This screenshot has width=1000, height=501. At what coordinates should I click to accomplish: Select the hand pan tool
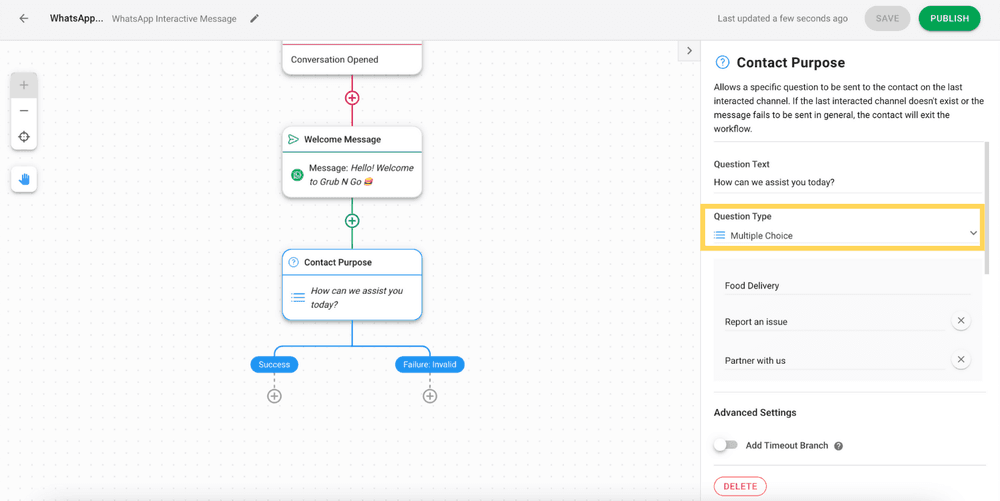(x=24, y=179)
